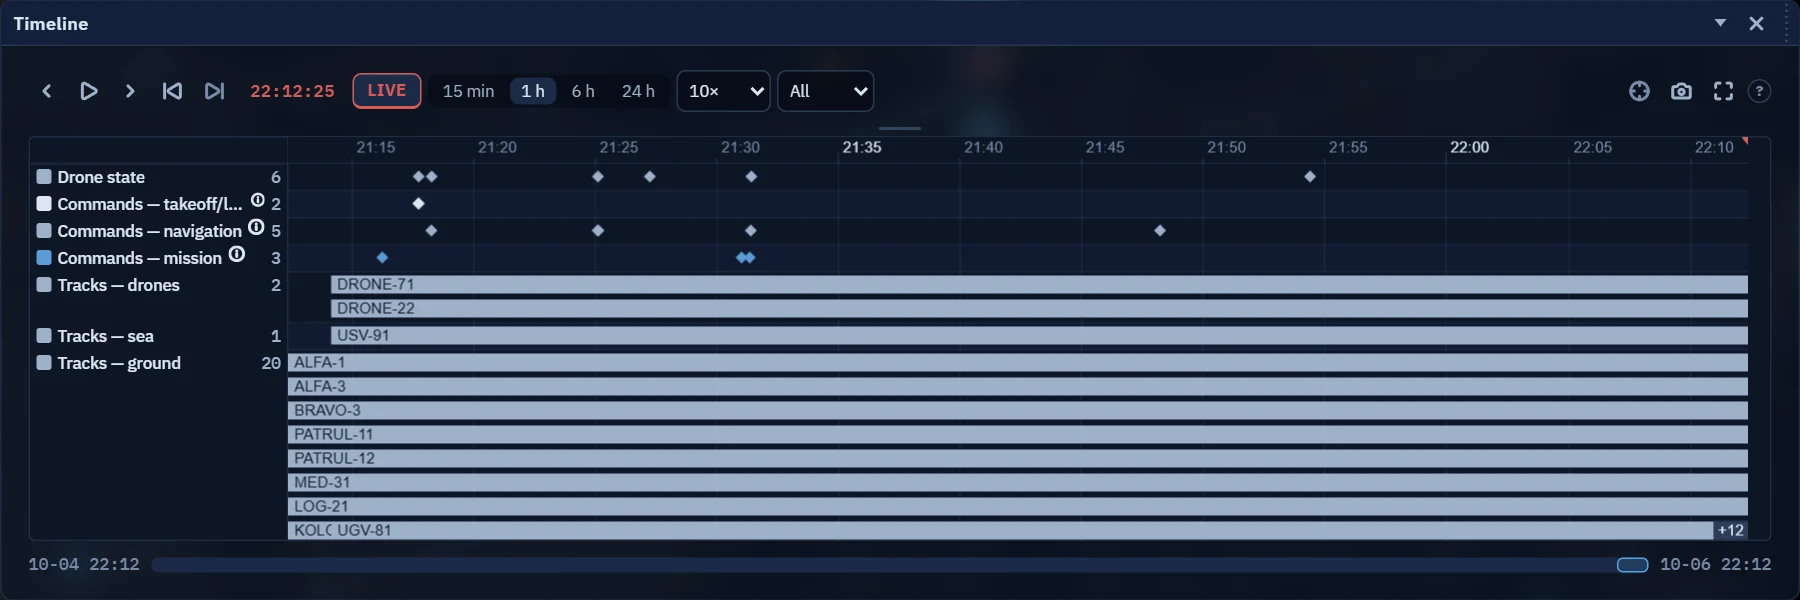Click the 10-04 22:12 start date
This screenshot has height=600, width=1800.
(84, 565)
